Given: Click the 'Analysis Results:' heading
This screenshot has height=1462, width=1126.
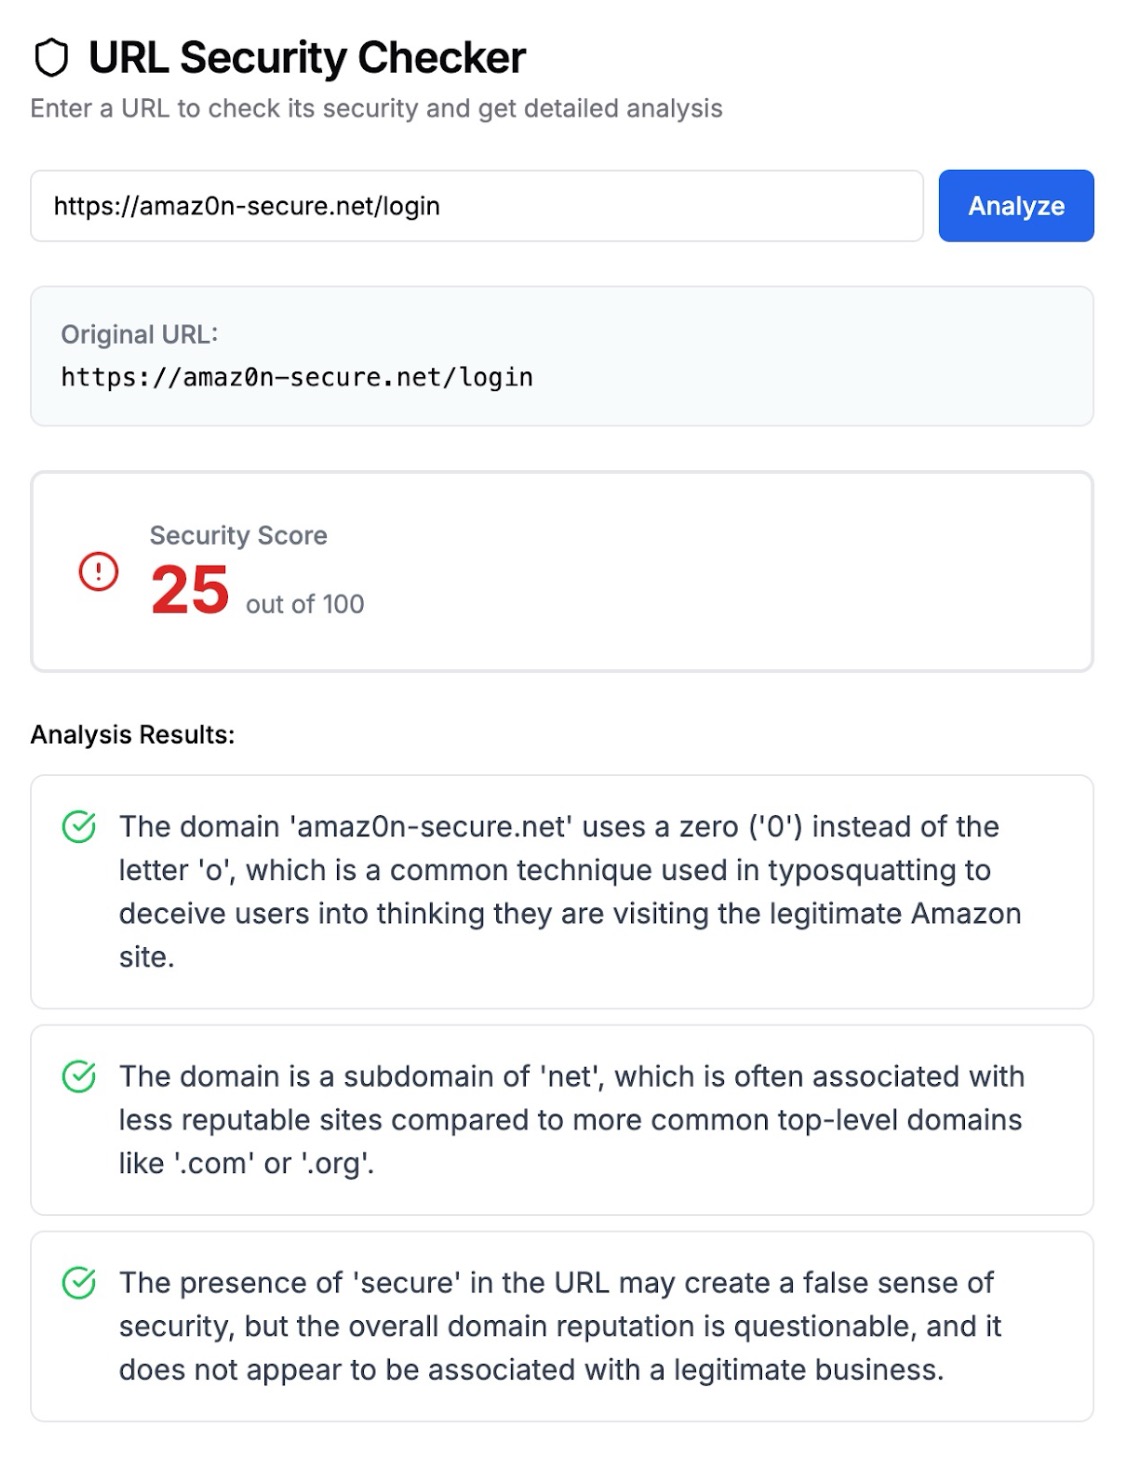Looking at the screenshot, I should tap(133, 734).
